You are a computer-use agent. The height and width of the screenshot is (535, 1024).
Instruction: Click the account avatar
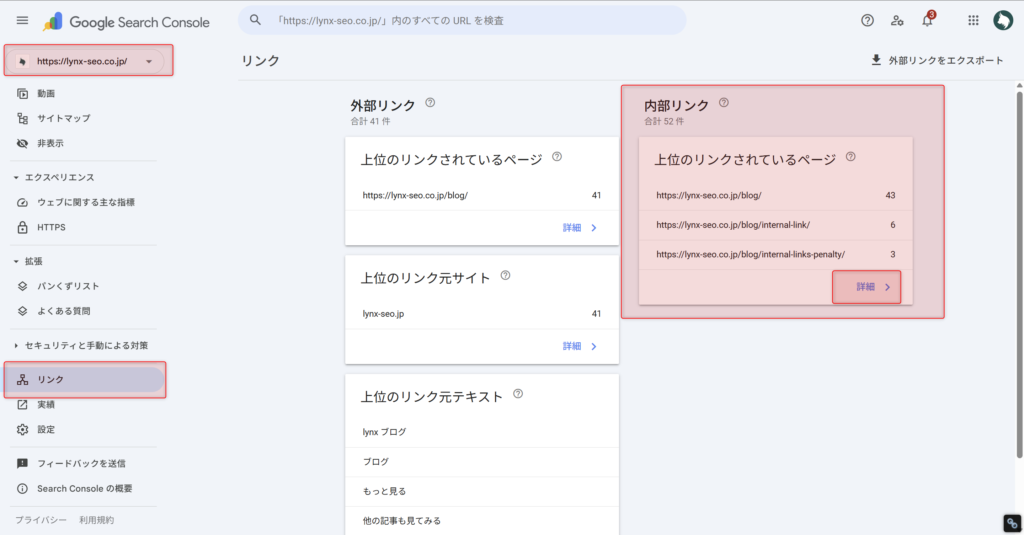point(1003,20)
